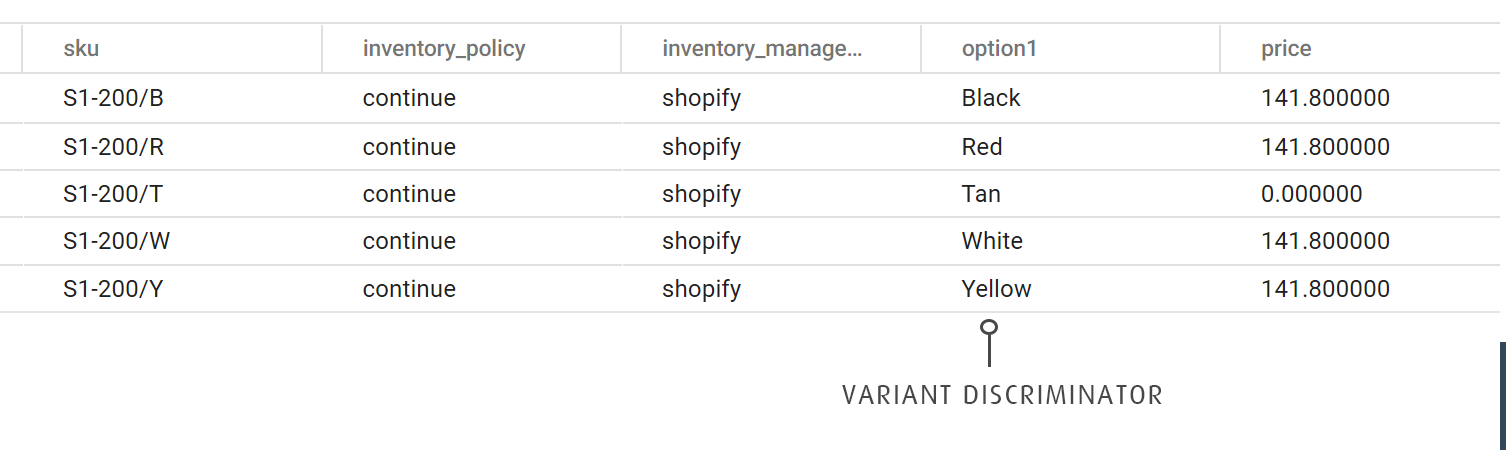Click the option1 column header

click(999, 48)
